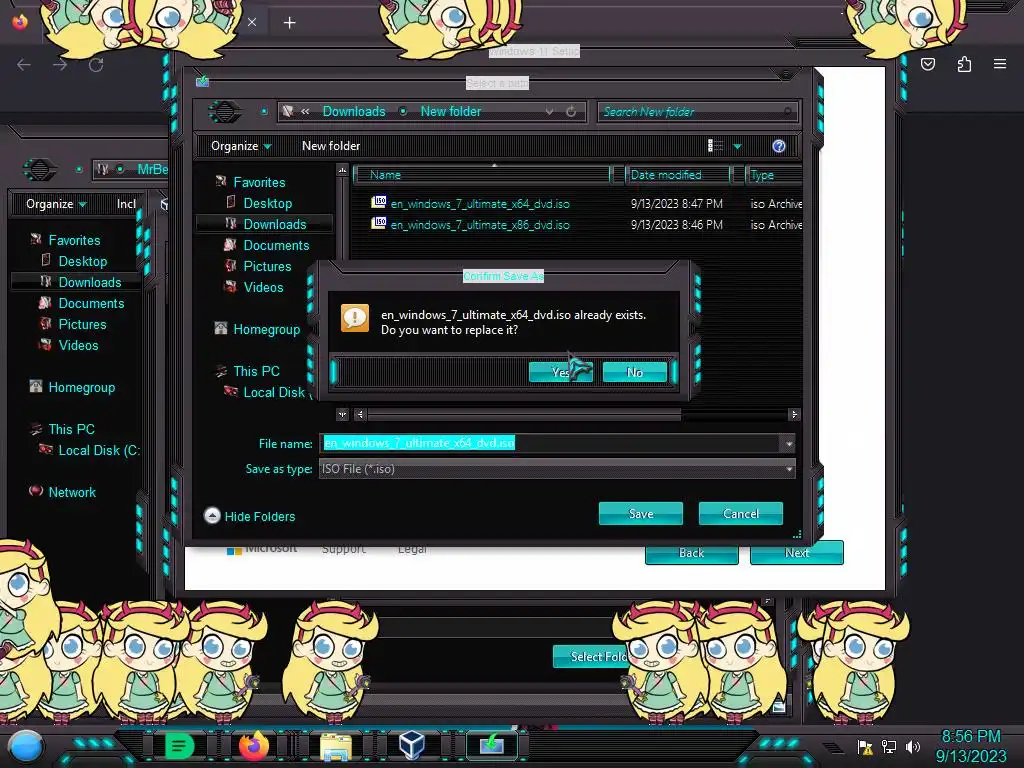1024x768 pixels.
Task: Open the Firefox application menu hamburger icon
Action: coord(1000,64)
